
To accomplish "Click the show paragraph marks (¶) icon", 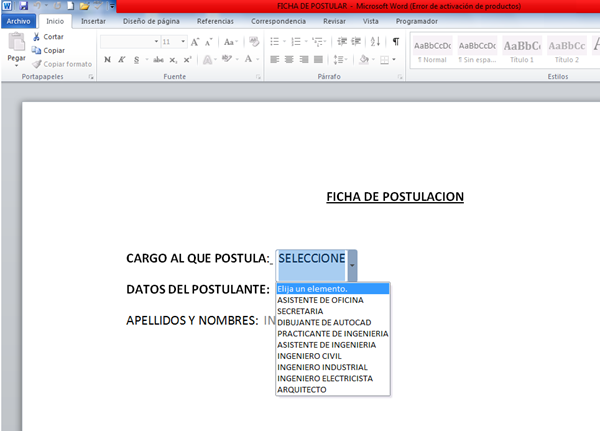I will click(x=396, y=42).
